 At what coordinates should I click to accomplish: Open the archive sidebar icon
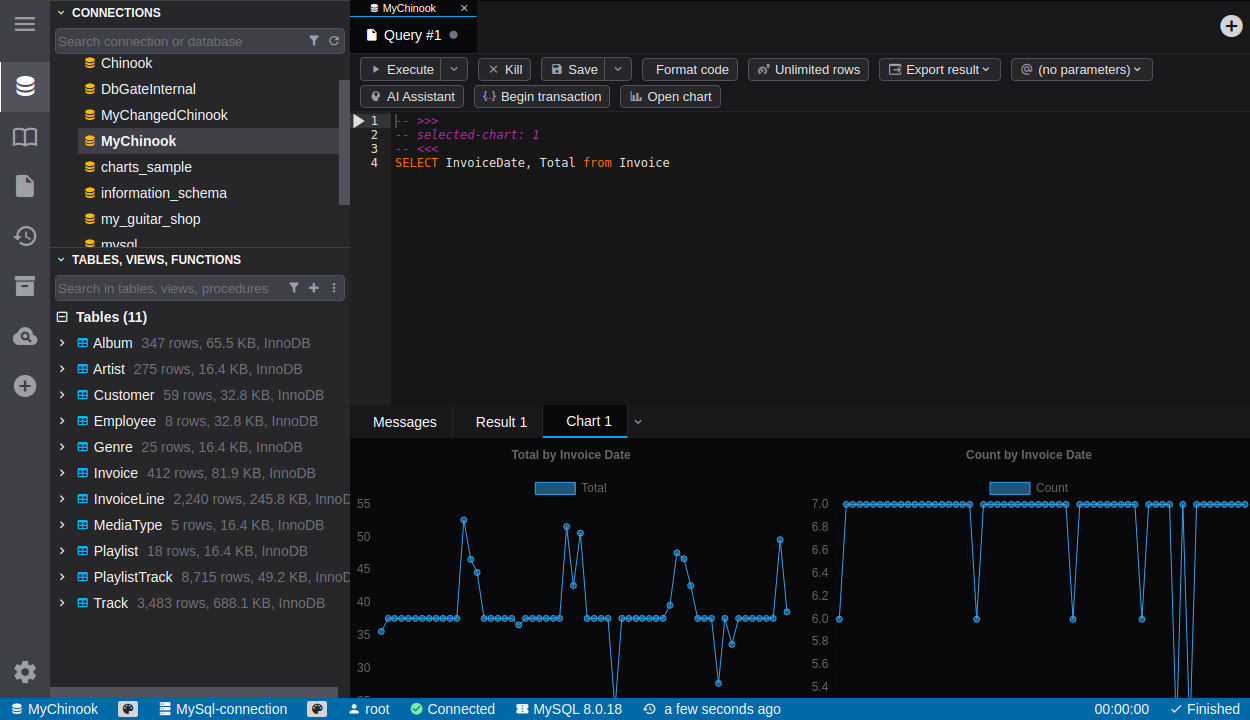(25, 286)
